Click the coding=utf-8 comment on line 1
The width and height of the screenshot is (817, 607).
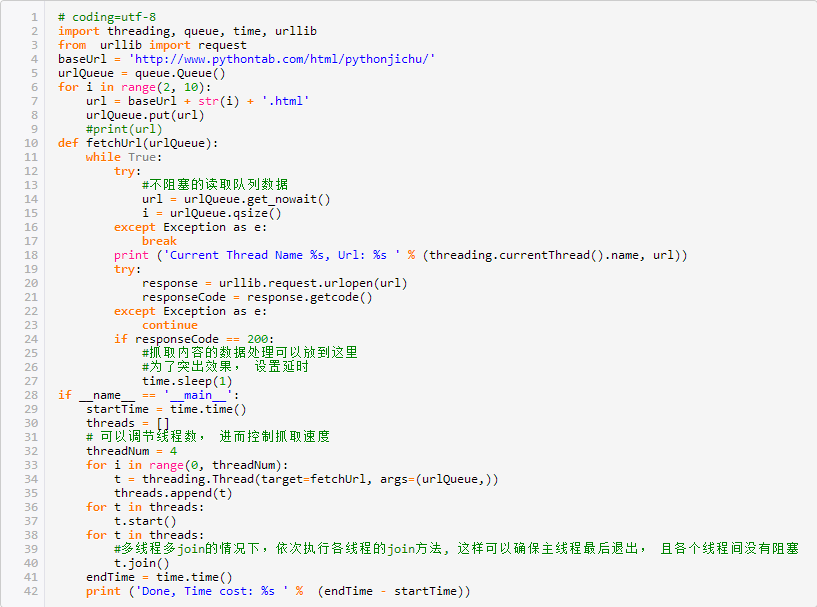[107, 17]
